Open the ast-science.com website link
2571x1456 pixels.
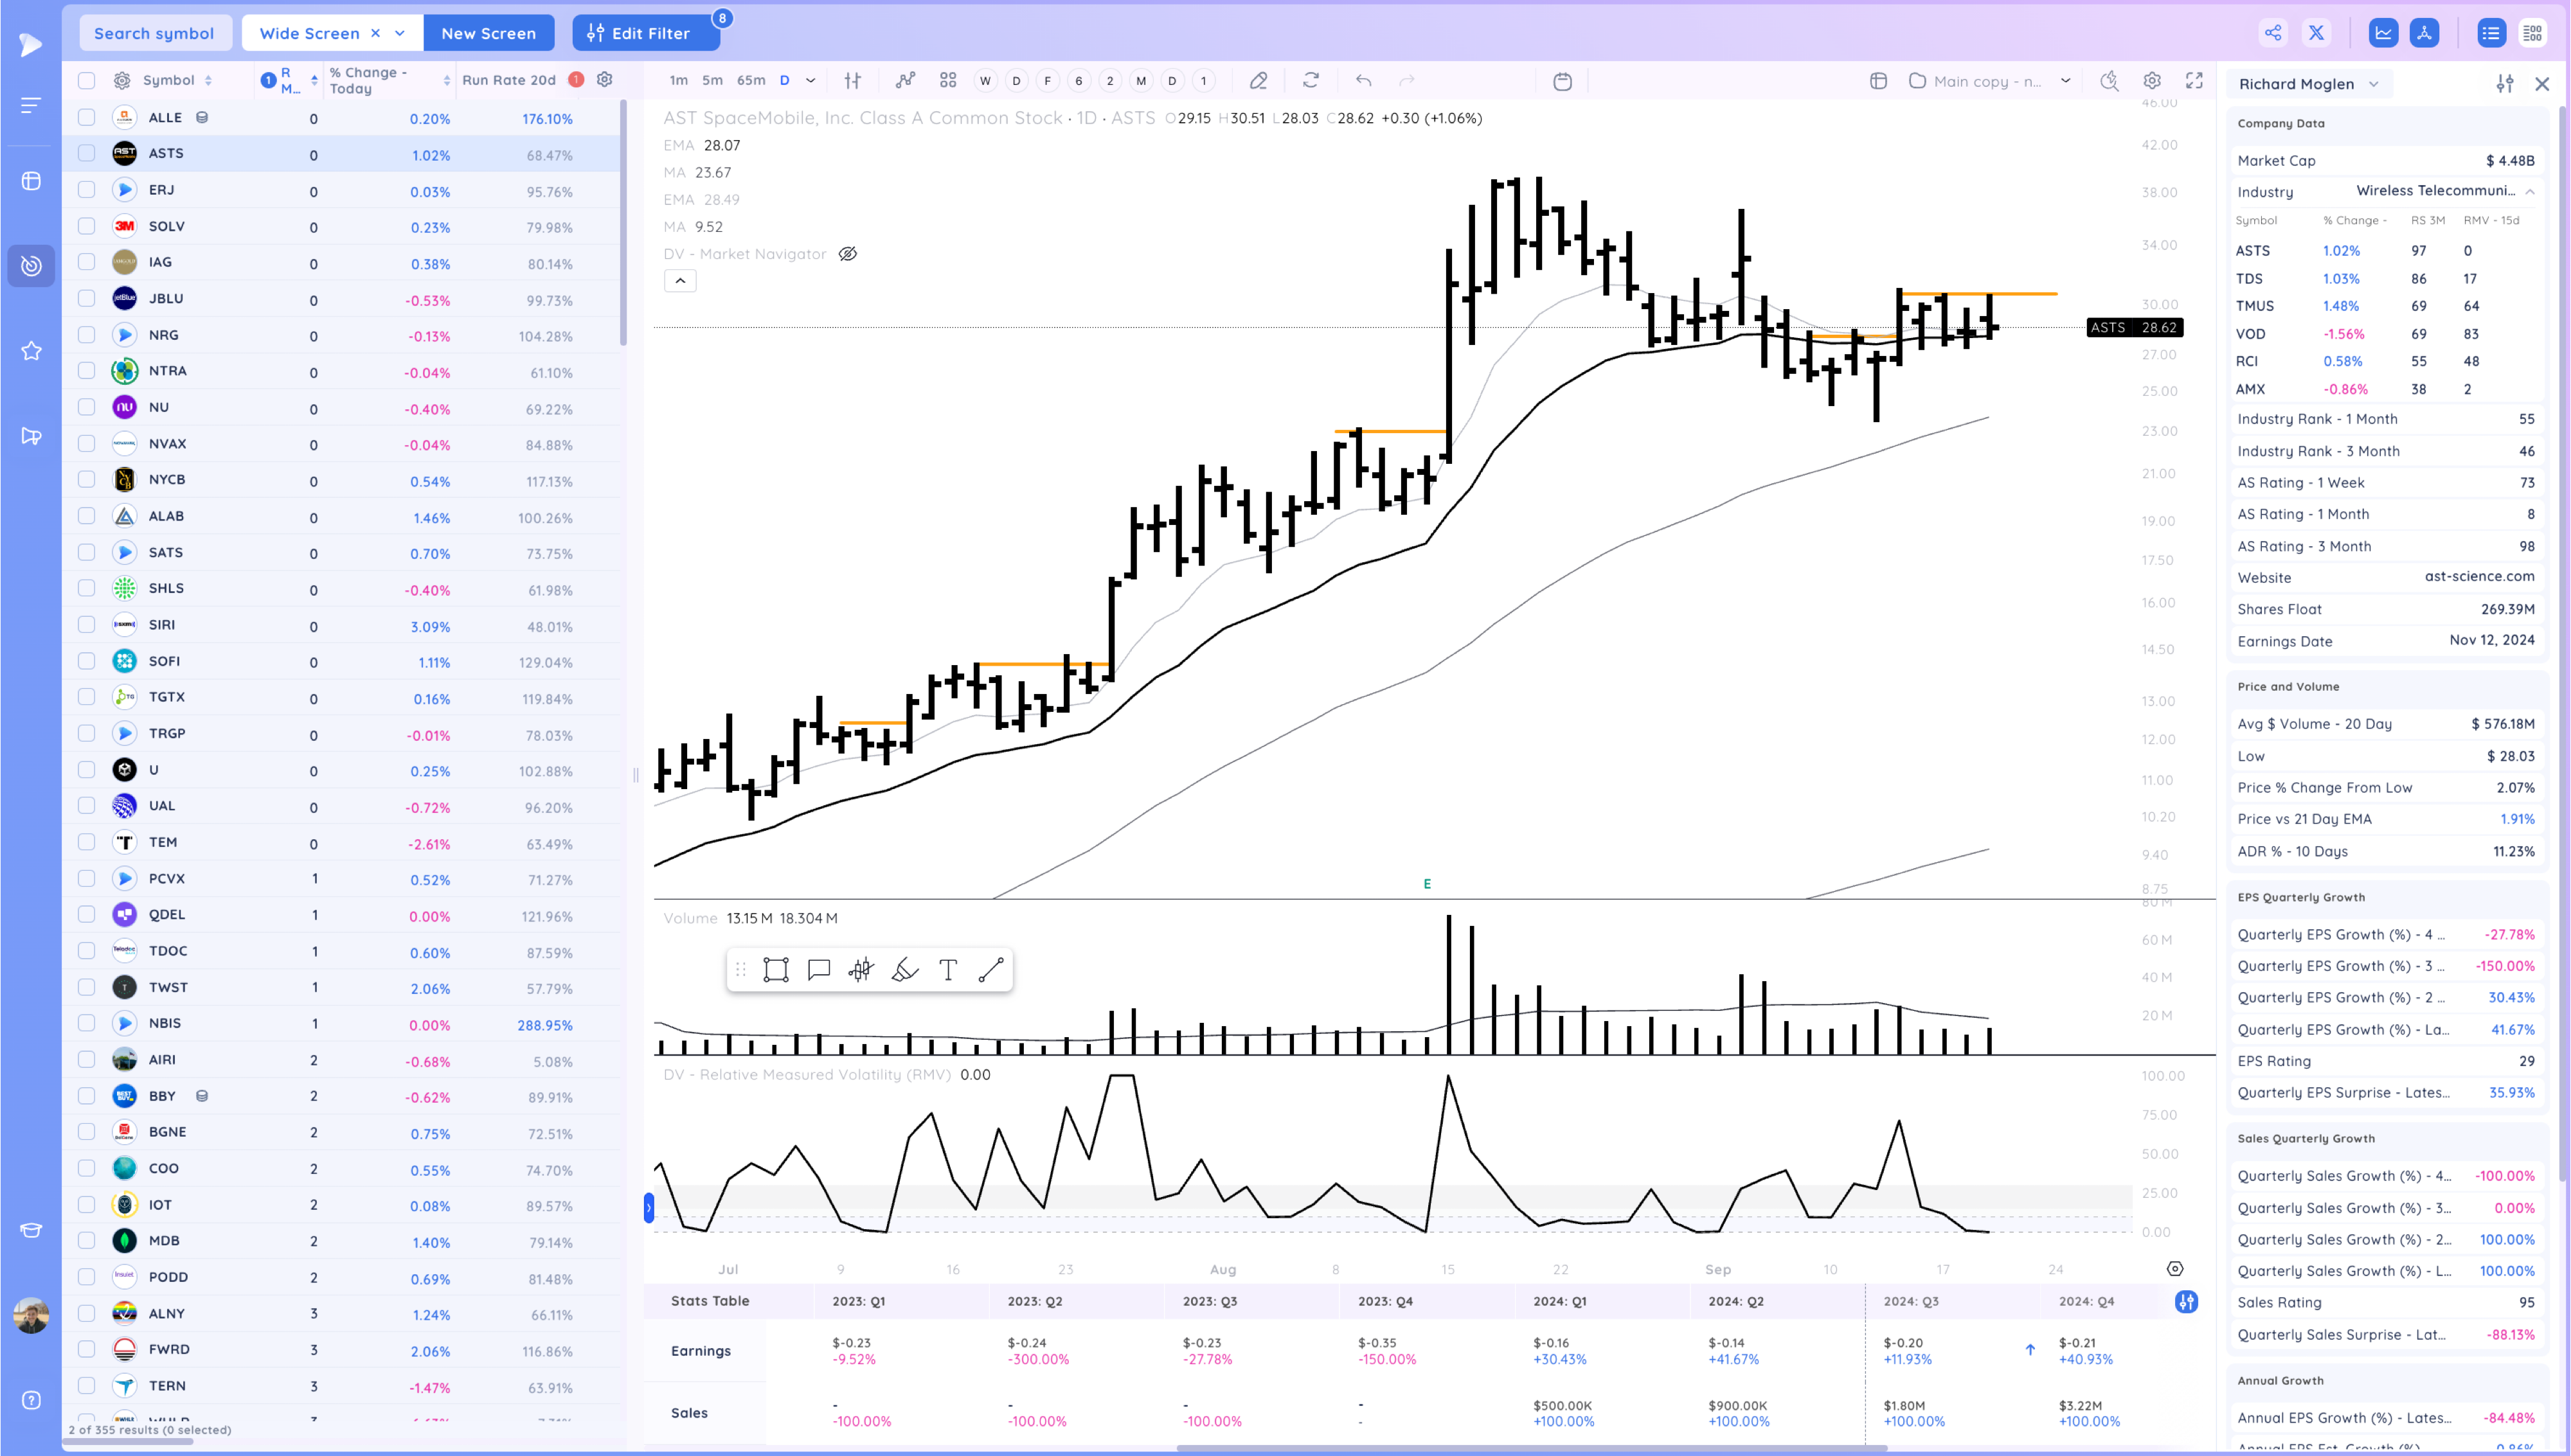[2479, 576]
